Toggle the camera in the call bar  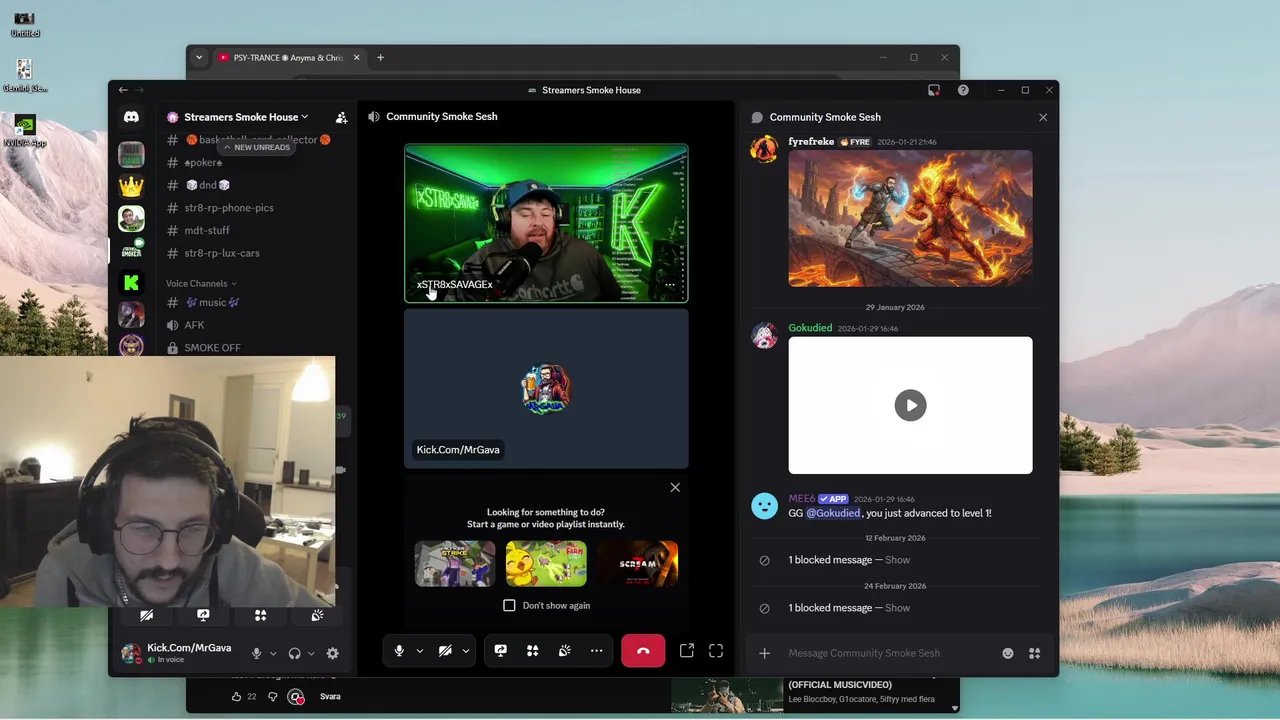click(x=445, y=651)
